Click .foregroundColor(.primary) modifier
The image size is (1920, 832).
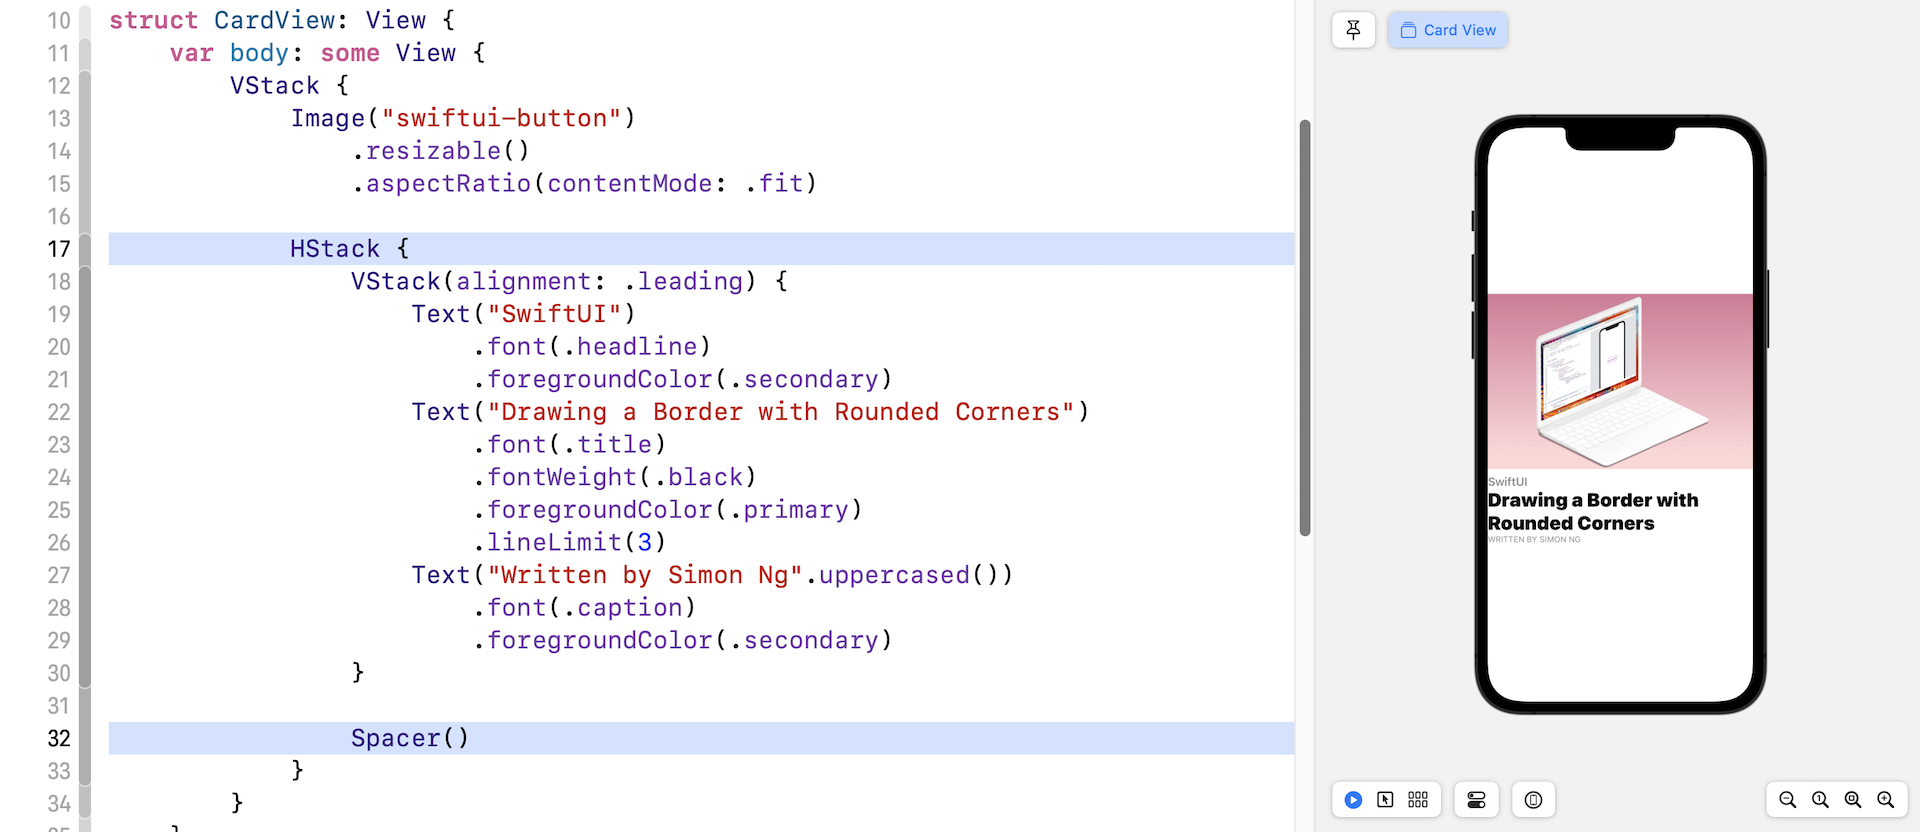(667, 510)
